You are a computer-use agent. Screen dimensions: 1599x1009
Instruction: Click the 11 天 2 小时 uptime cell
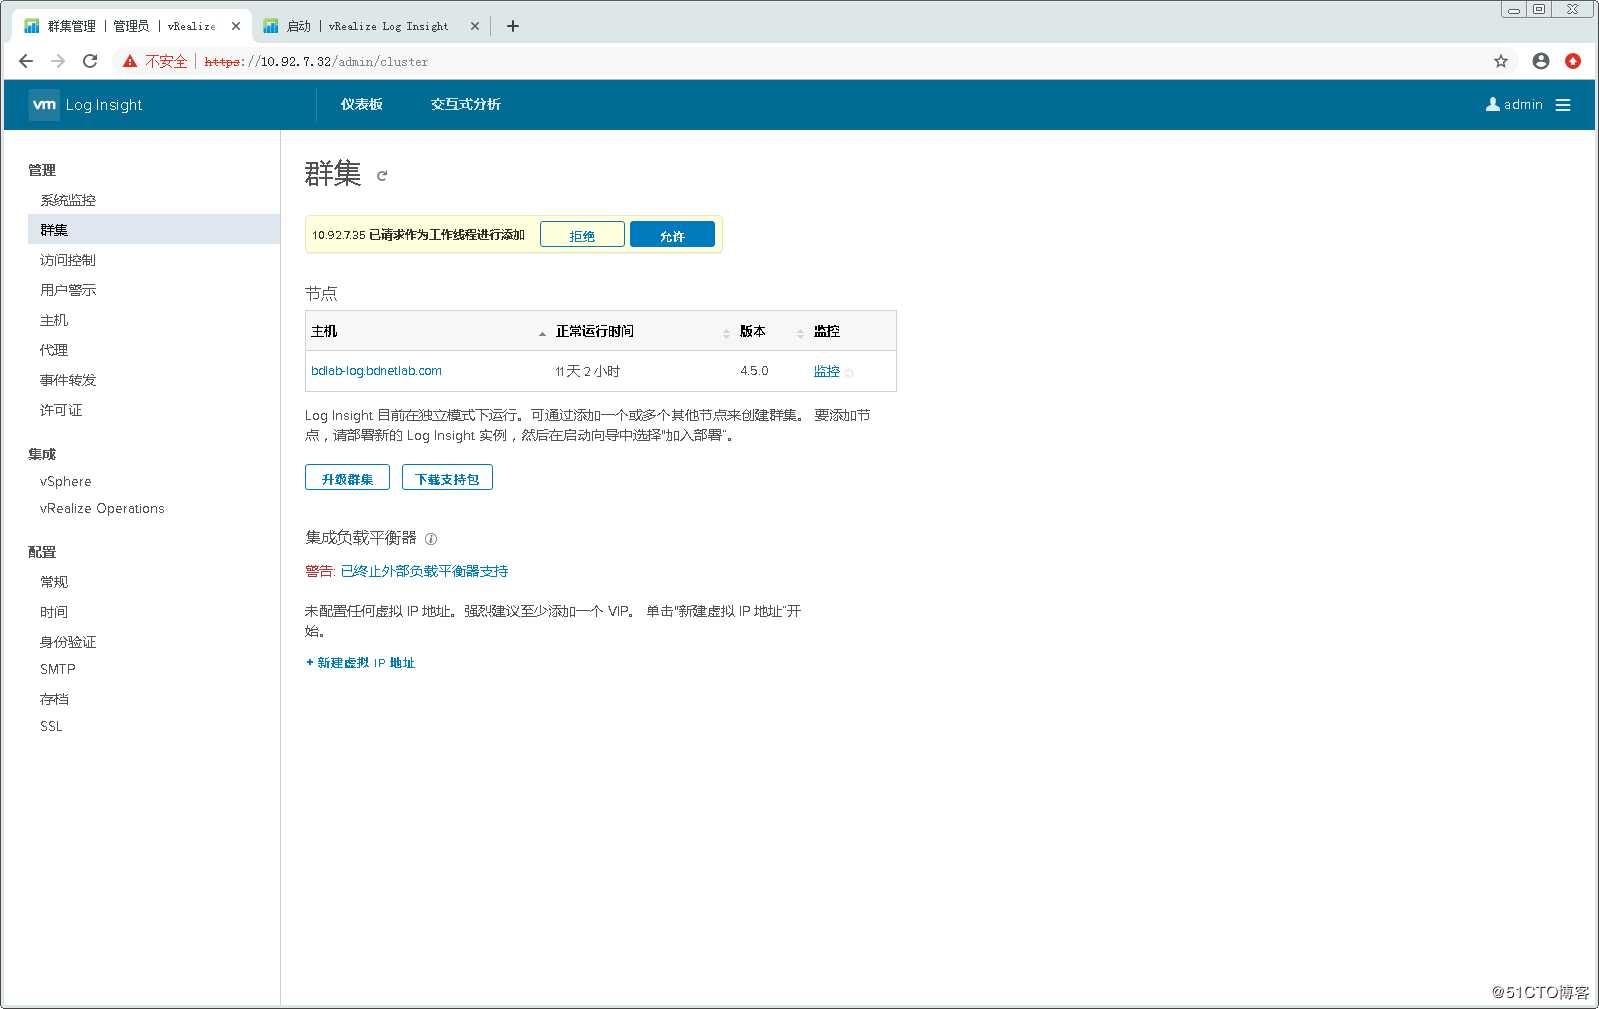click(587, 371)
